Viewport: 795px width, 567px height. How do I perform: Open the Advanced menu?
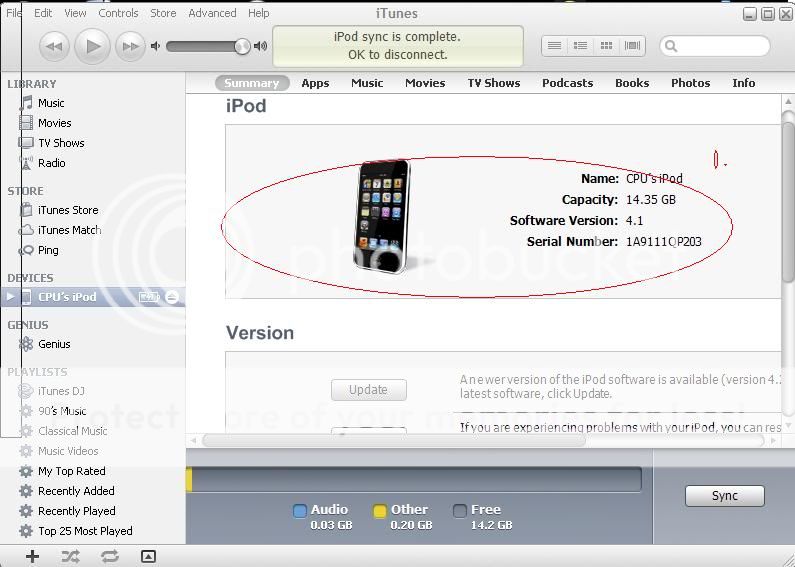point(212,13)
